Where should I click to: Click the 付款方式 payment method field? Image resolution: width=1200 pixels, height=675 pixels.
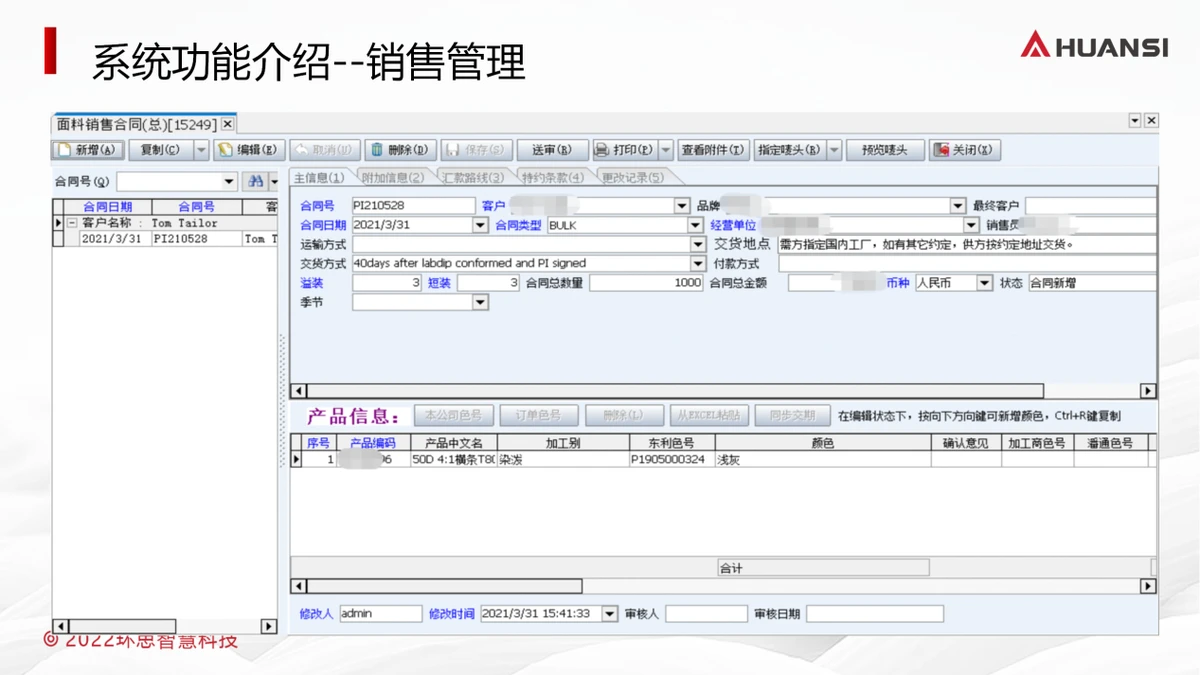pyautogui.click(x=966, y=263)
